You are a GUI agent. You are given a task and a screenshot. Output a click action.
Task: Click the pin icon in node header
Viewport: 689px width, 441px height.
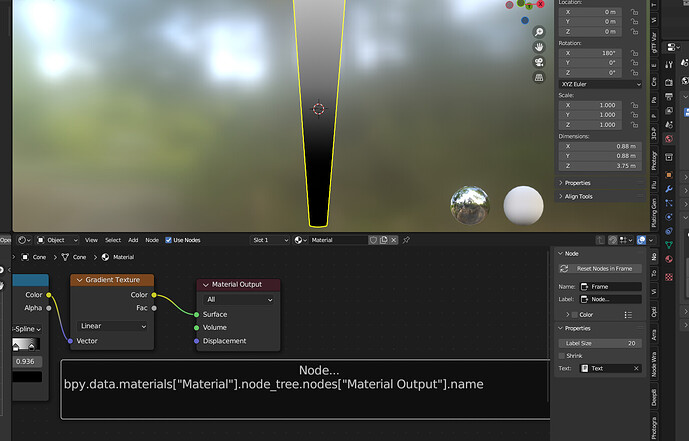pos(406,240)
